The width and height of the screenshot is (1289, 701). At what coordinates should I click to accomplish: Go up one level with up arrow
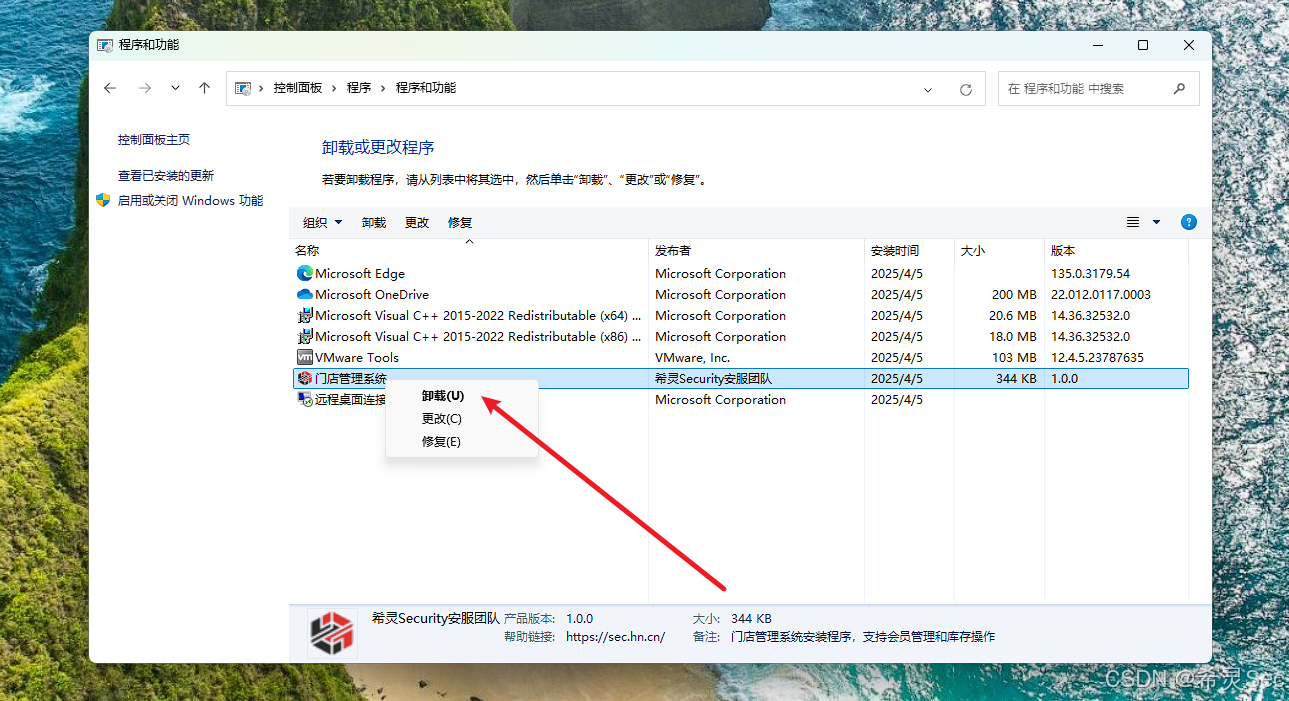pos(204,88)
